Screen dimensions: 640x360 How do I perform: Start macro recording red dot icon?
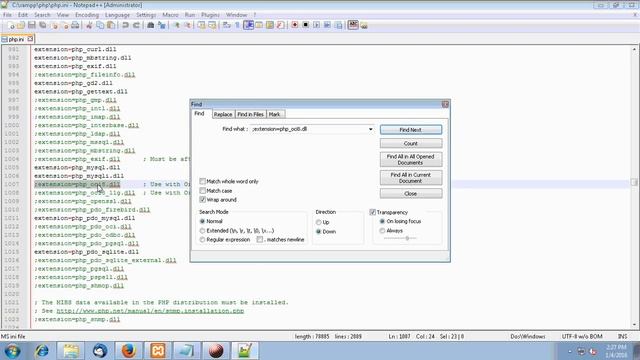tap(295, 25)
